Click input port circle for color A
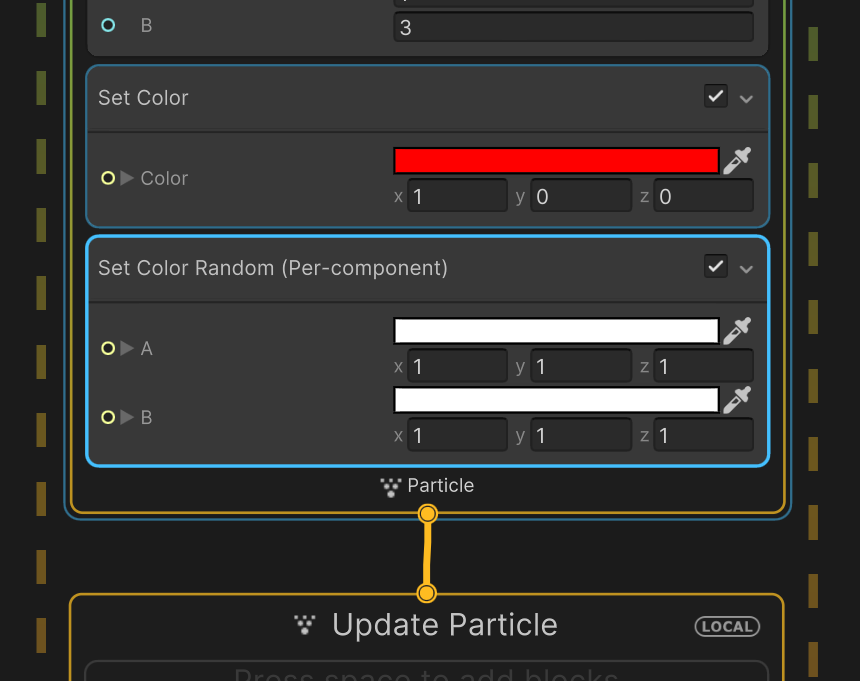This screenshot has width=860, height=681. [108, 348]
